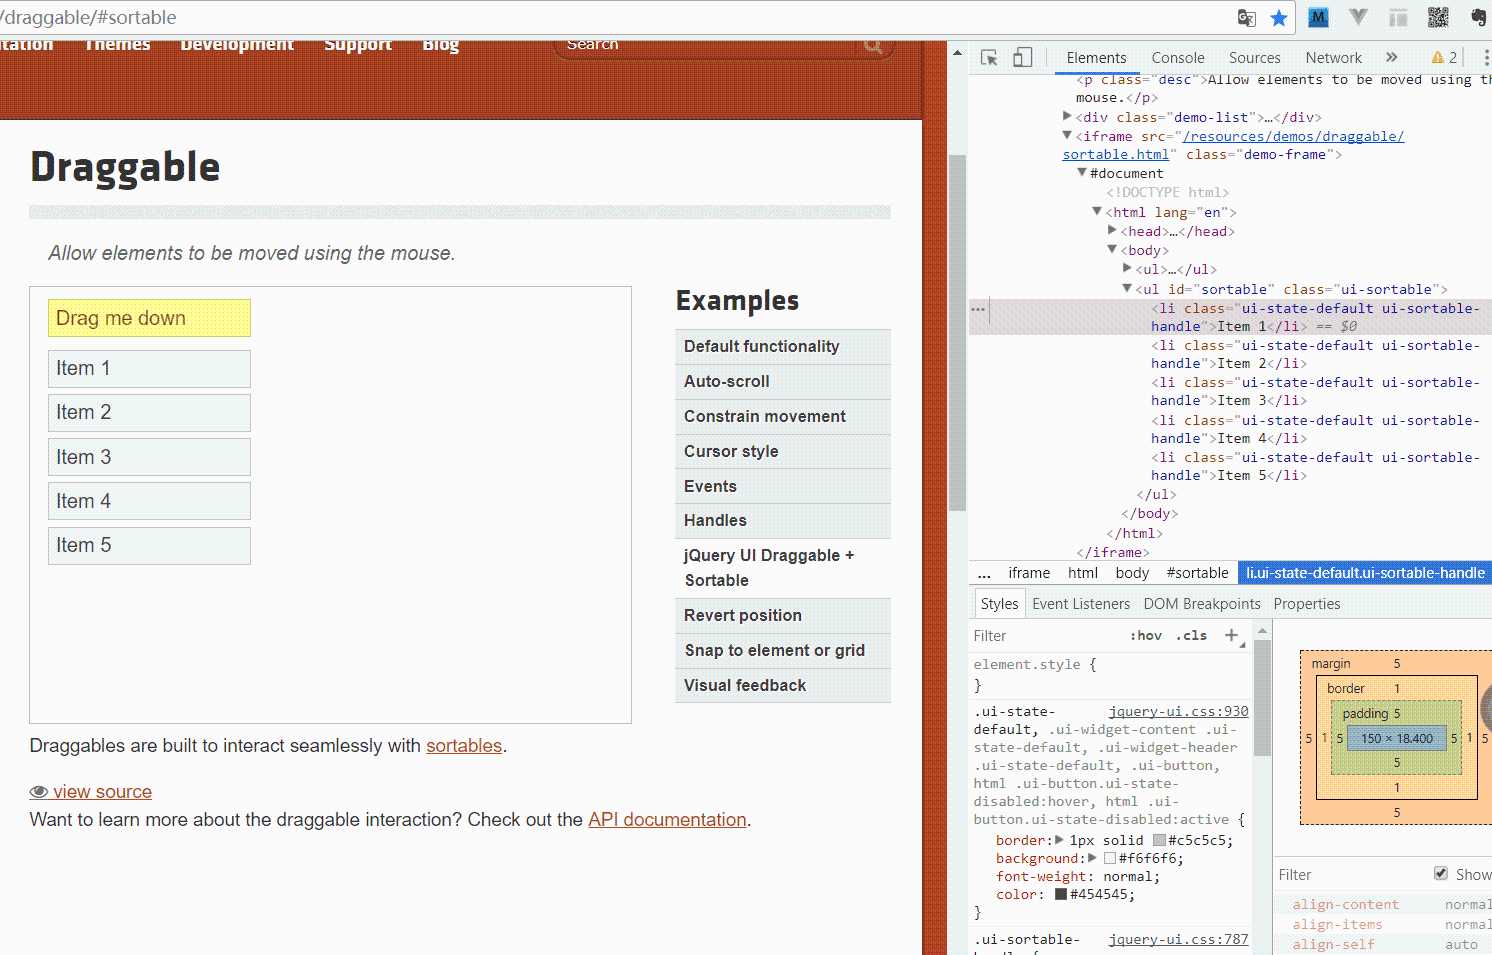Select the body breadcrumb in DevTools
This screenshot has width=1492, height=955.
tap(1132, 573)
